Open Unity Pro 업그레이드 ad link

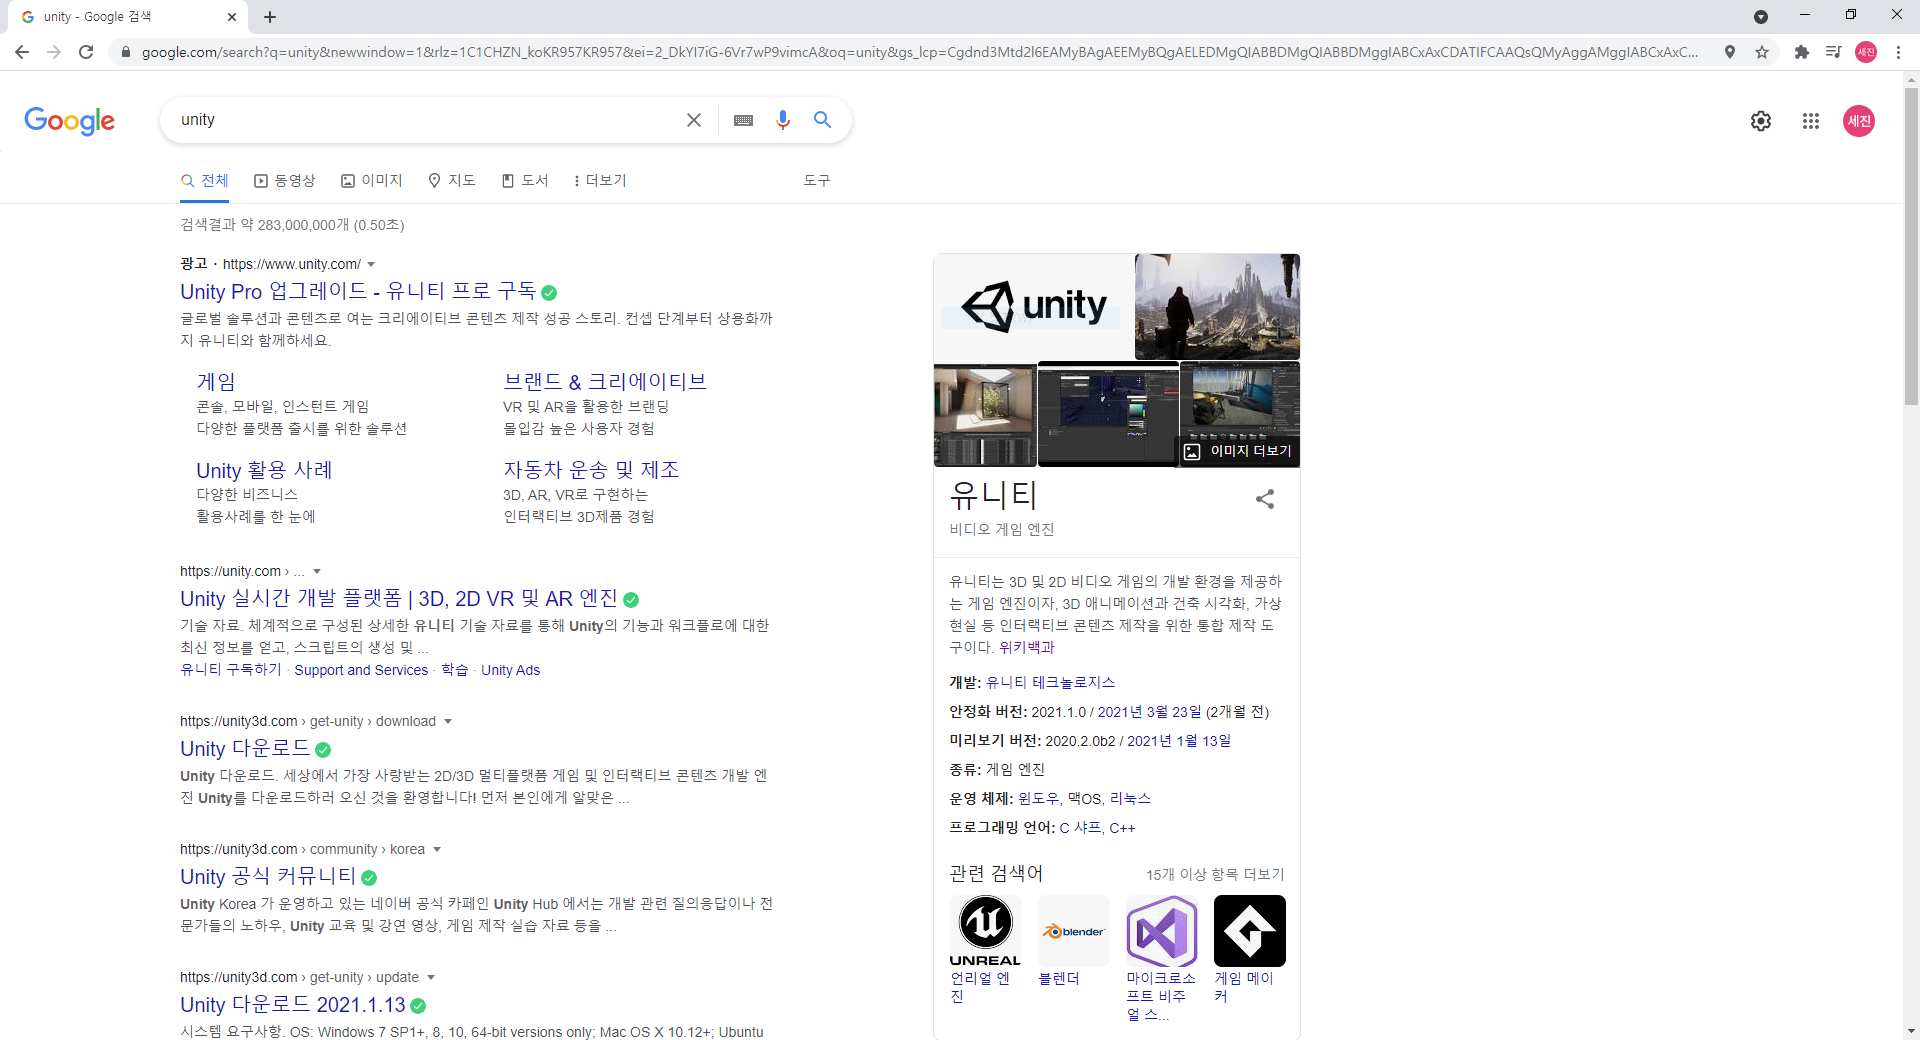click(358, 292)
